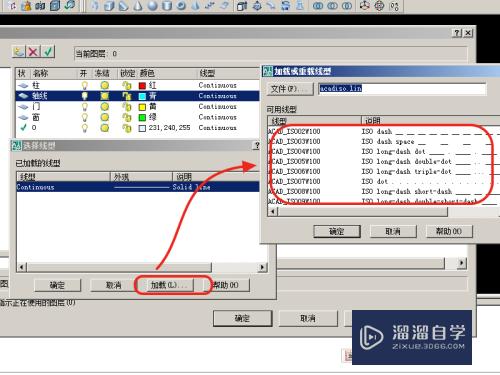Select the Box solid tool
Viewport: 500px width, 375px height.
pos(109,5)
